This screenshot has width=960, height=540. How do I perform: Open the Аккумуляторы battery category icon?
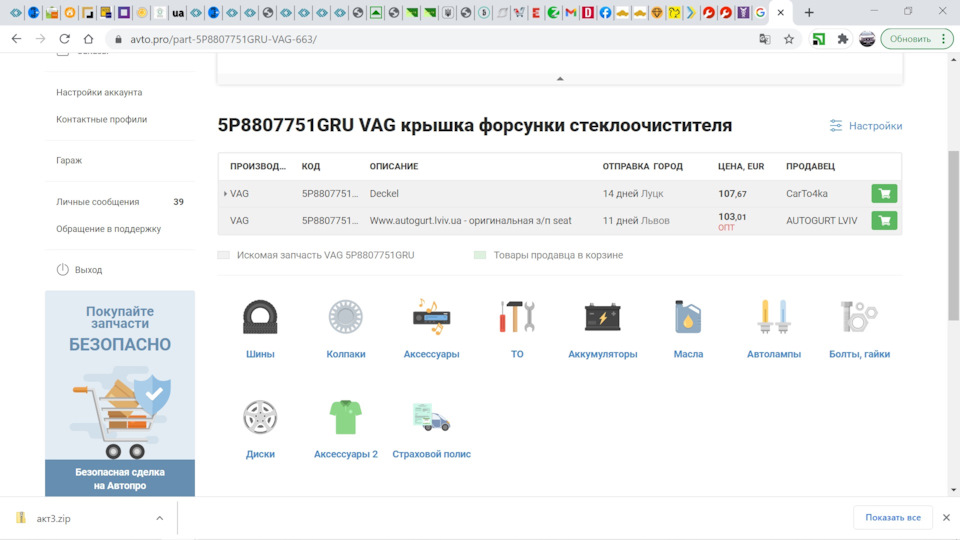click(602, 317)
